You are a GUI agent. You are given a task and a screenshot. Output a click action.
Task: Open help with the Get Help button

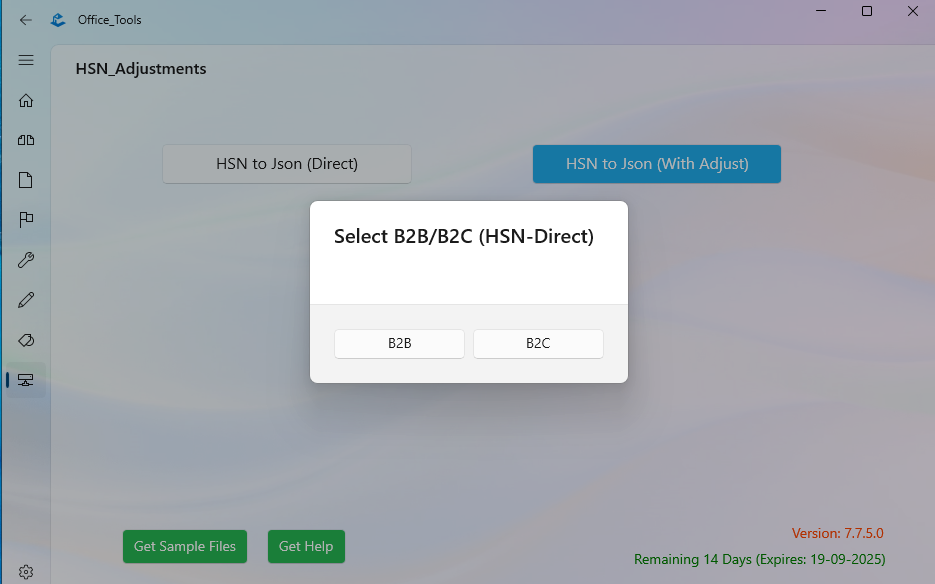click(306, 546)
